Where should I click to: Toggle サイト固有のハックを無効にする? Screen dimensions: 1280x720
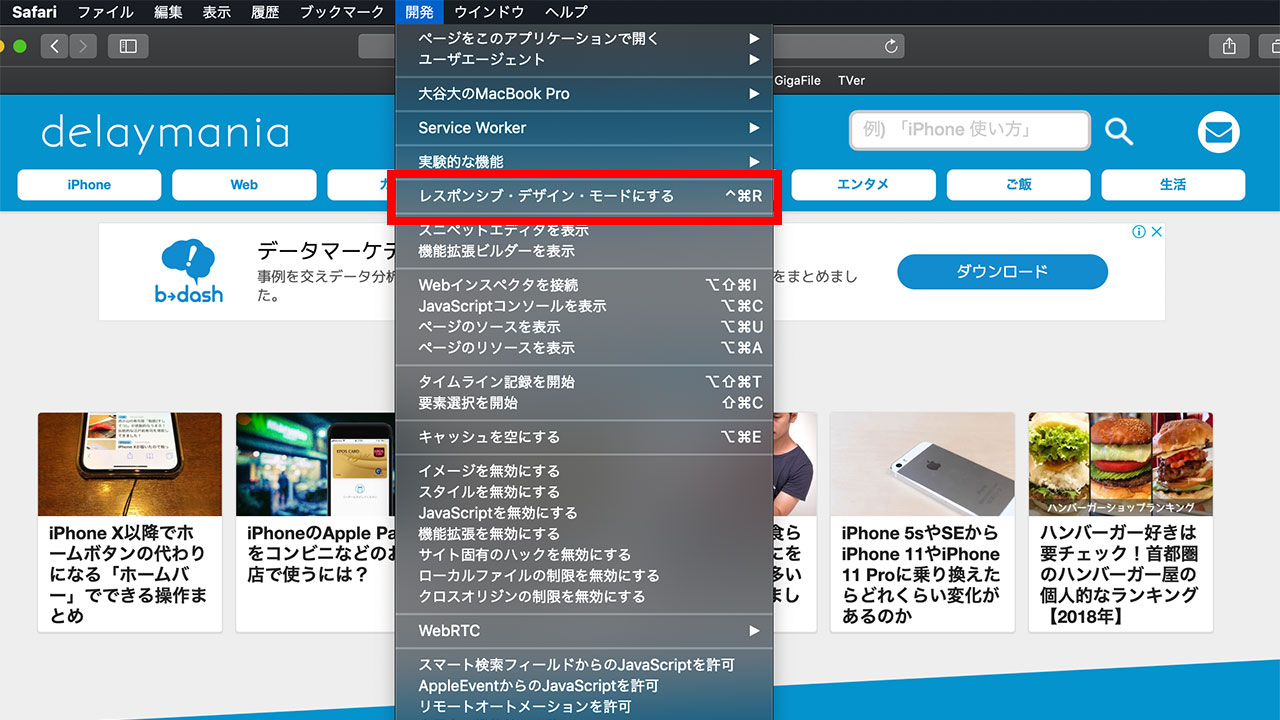[584, 555]
